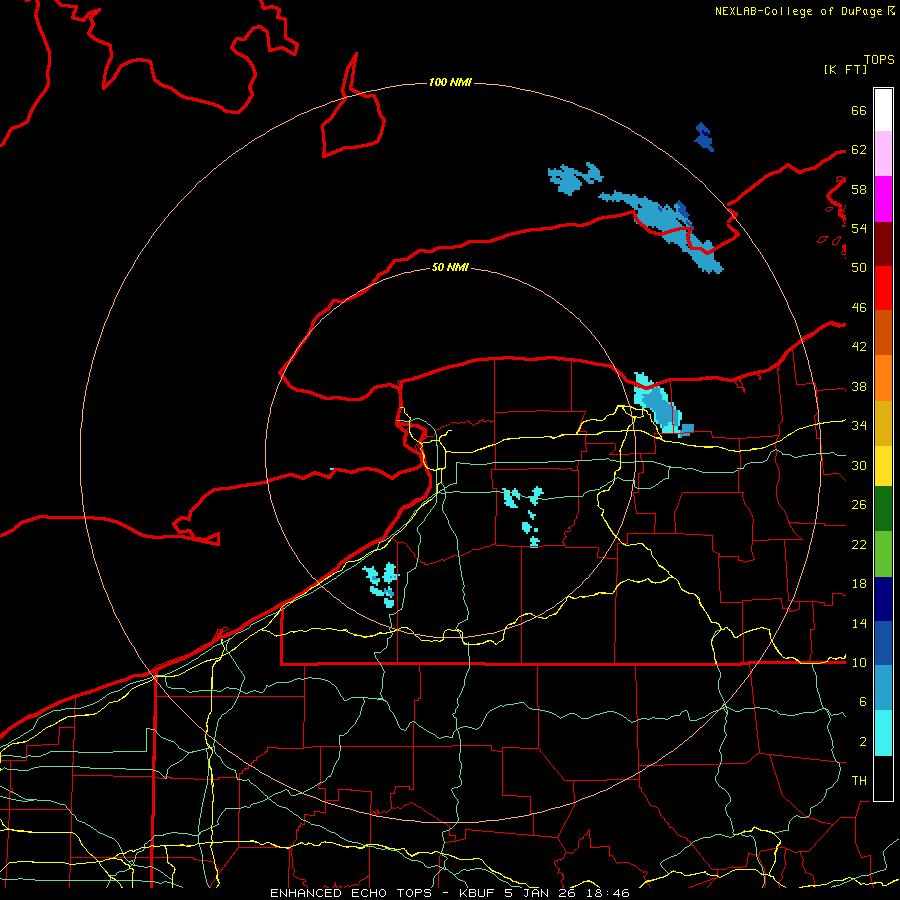Click the 'NEXLAB-College of DuPage' credit text
This screenshot has height=900, width=900.
(x=800, y=11)
